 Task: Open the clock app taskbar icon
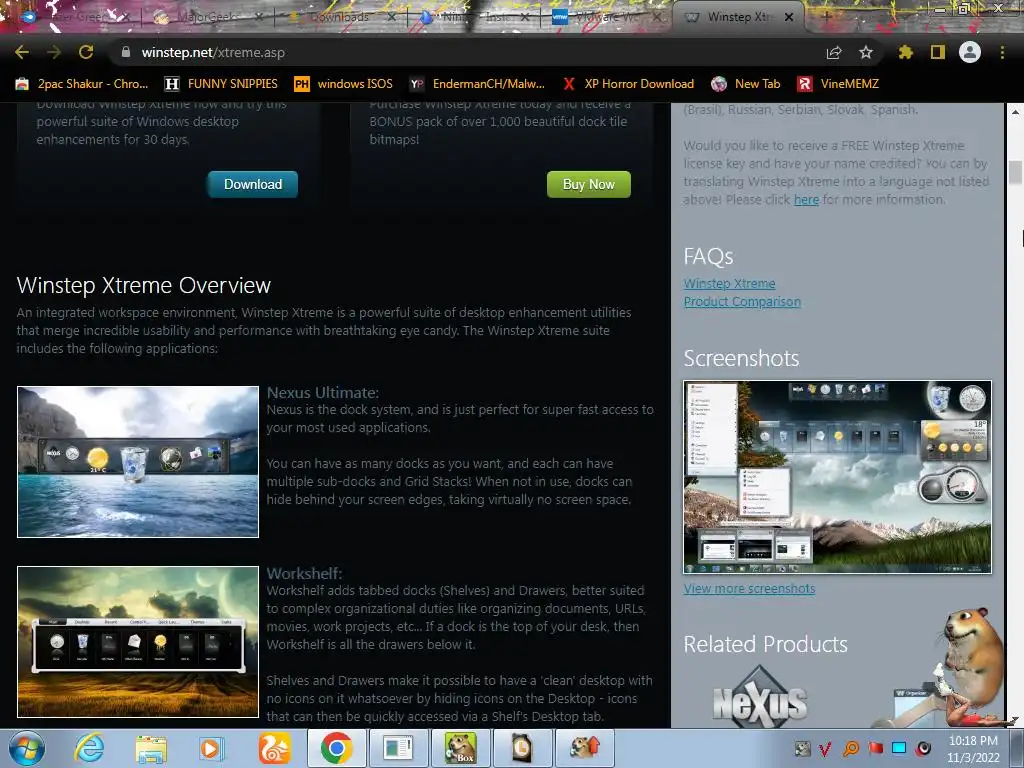click(x=522, y=748)
